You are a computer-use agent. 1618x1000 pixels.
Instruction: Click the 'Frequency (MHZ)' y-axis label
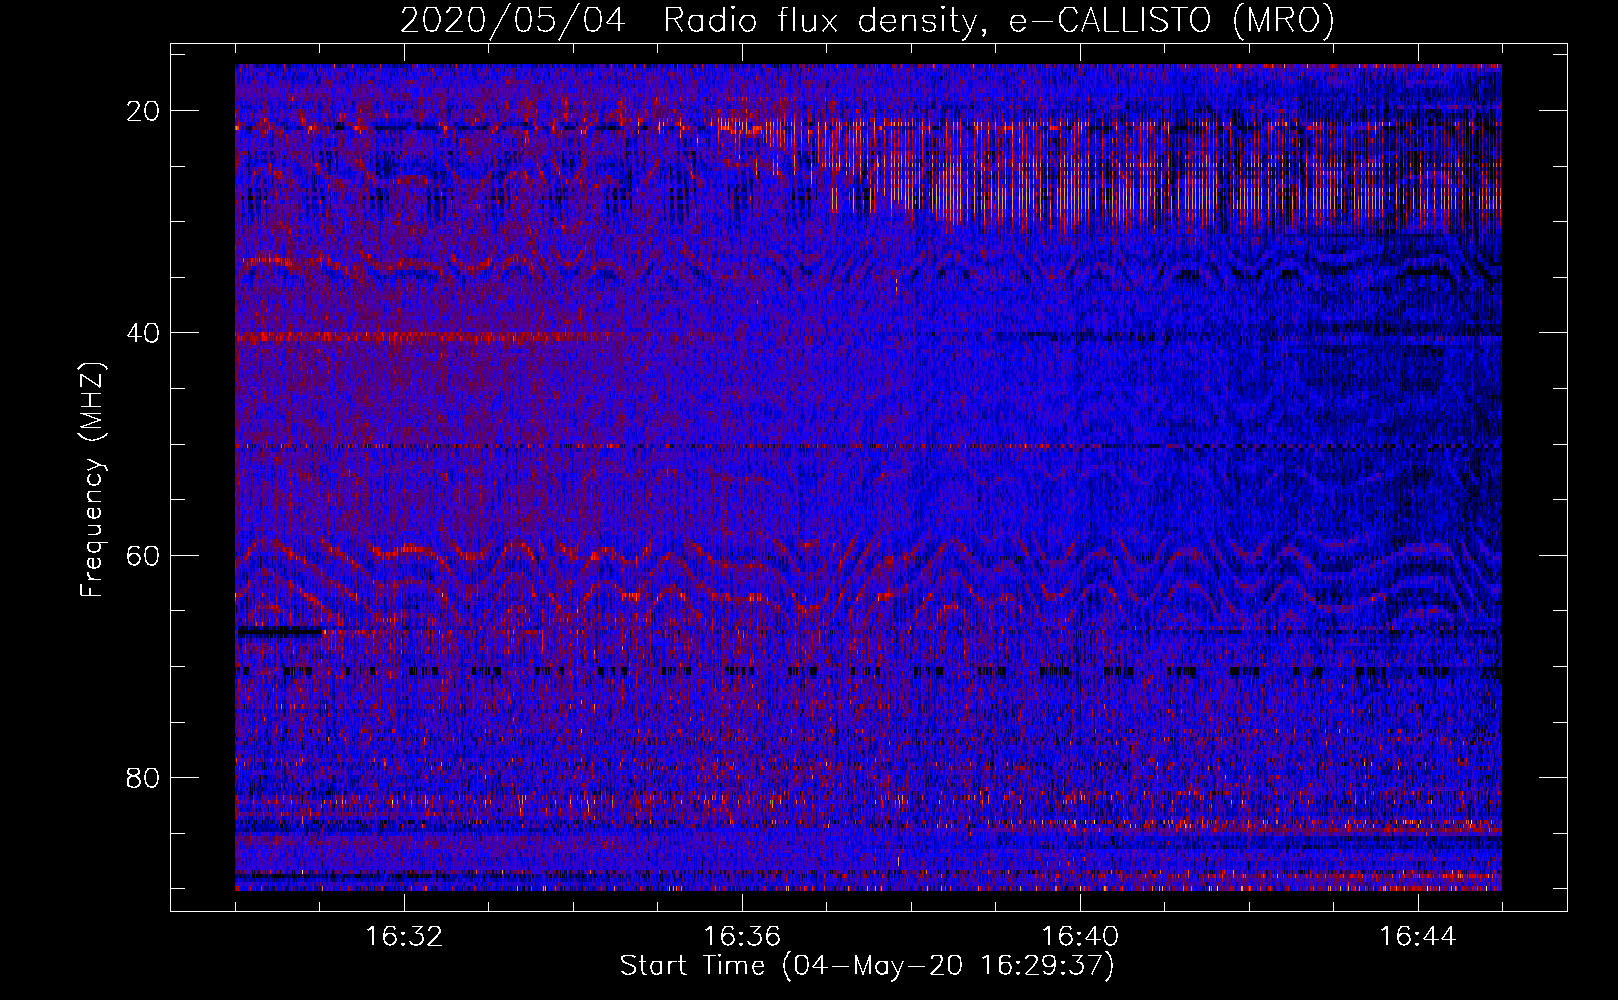click(92, 480)
